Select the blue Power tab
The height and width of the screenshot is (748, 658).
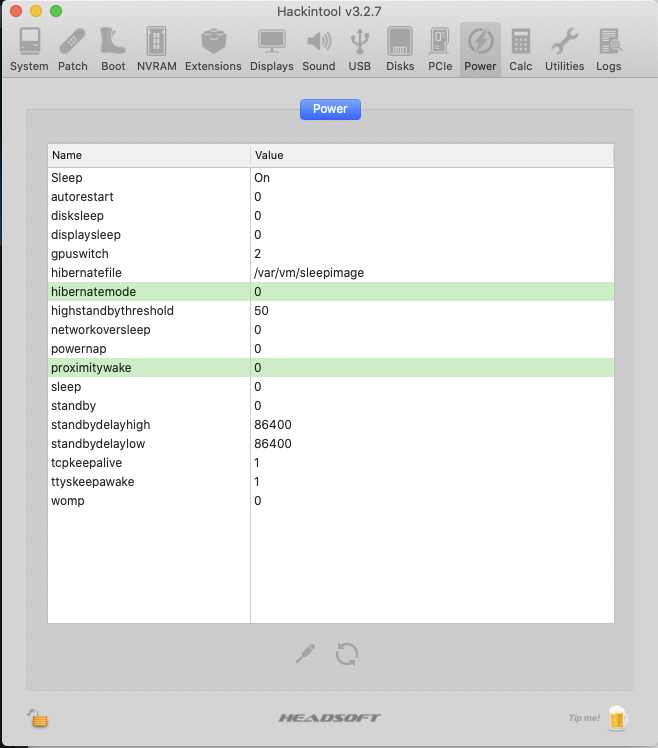click(x=330, y=109)
